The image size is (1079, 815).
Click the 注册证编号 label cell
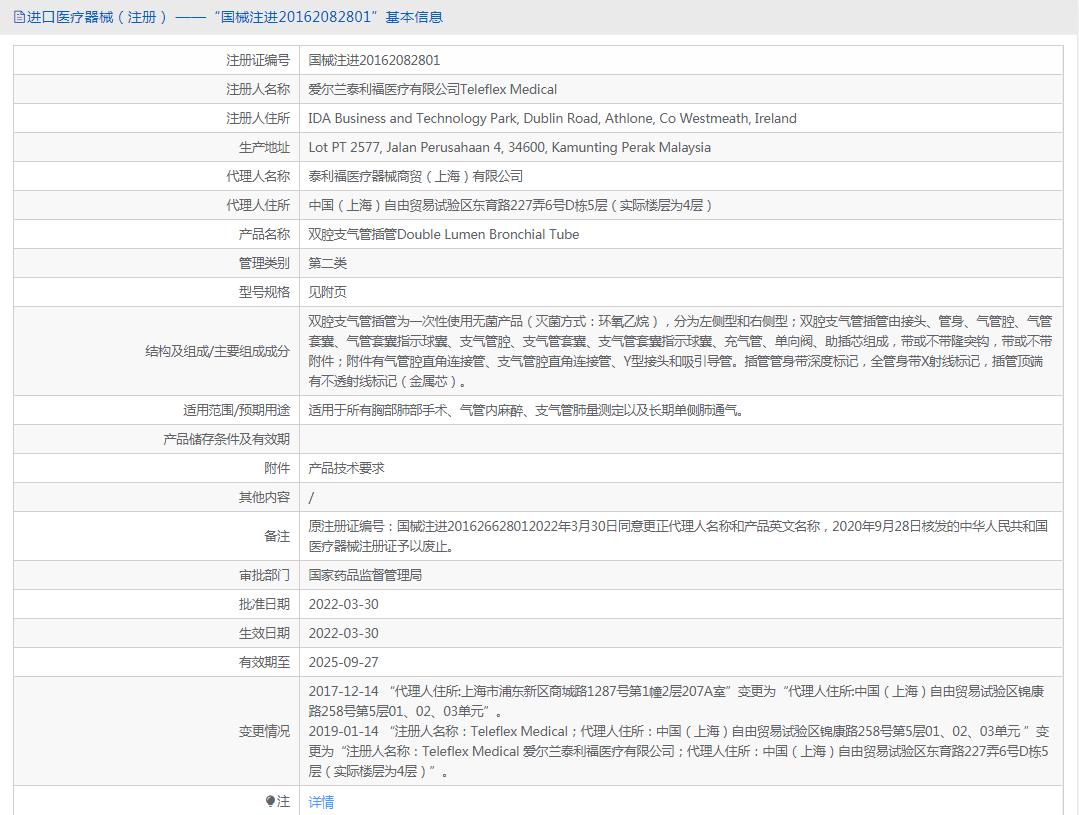258,61
